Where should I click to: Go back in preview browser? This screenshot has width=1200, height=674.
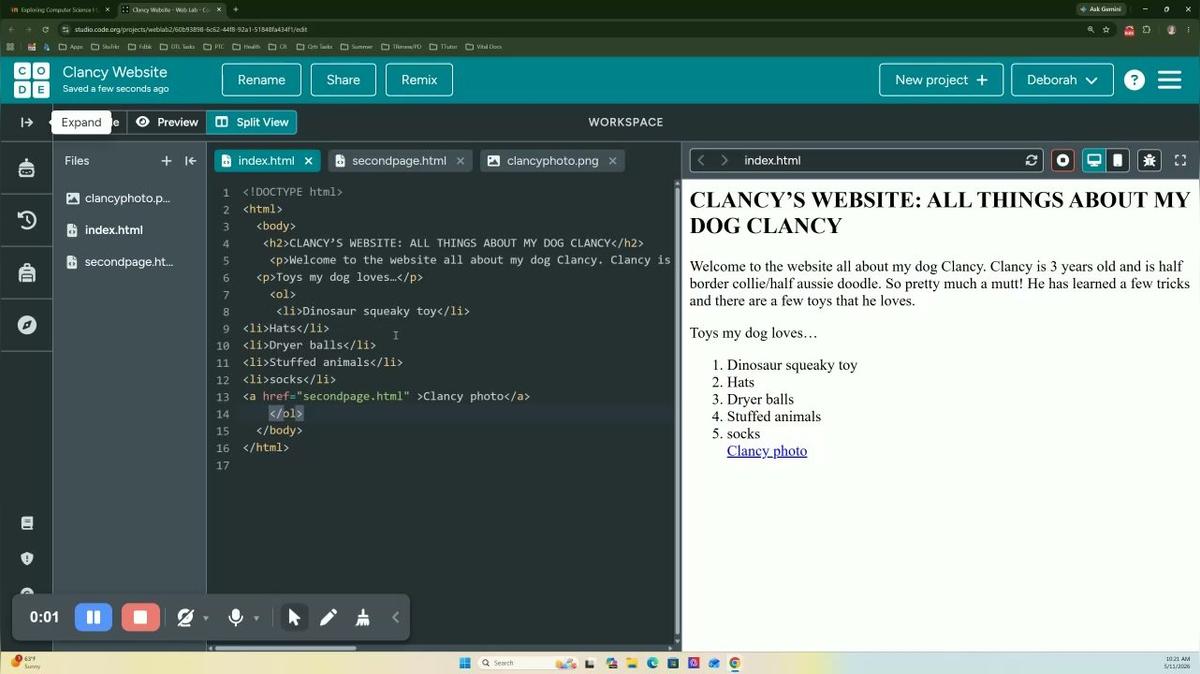click(701, 160)
